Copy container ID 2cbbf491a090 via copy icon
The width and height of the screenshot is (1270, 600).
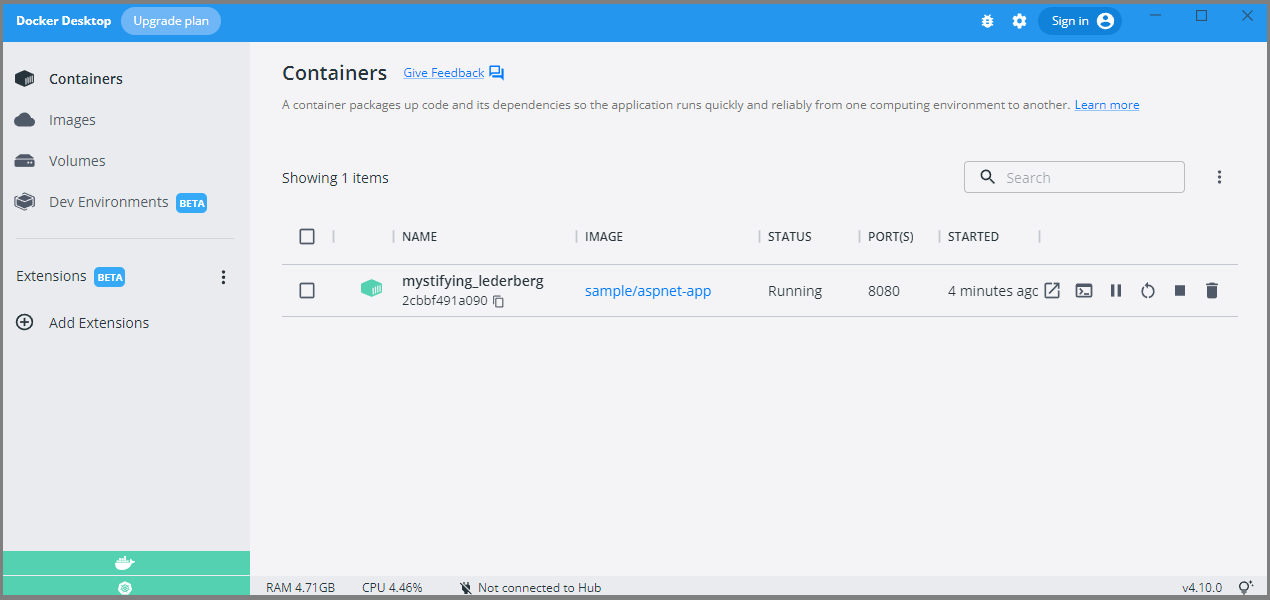(x=499, y=301)
